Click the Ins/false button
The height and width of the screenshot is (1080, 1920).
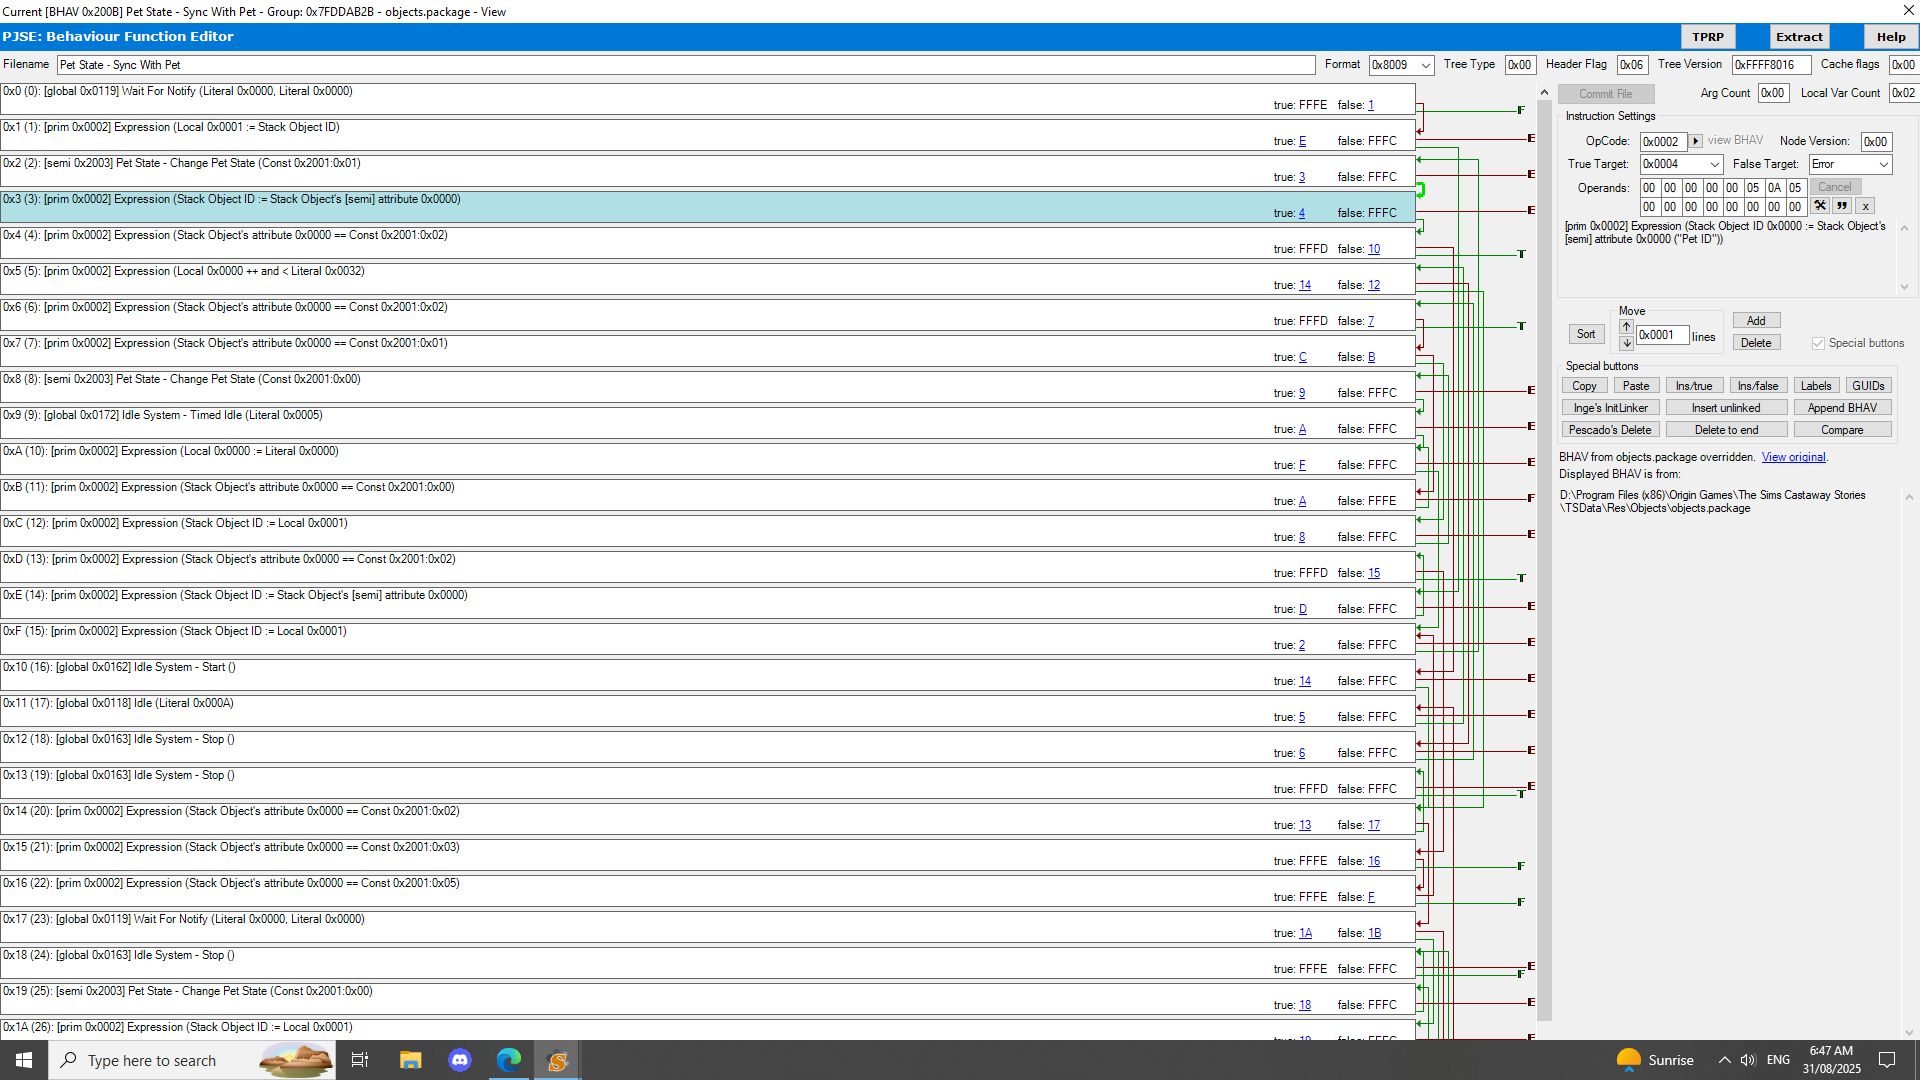tap(1758, 386)
